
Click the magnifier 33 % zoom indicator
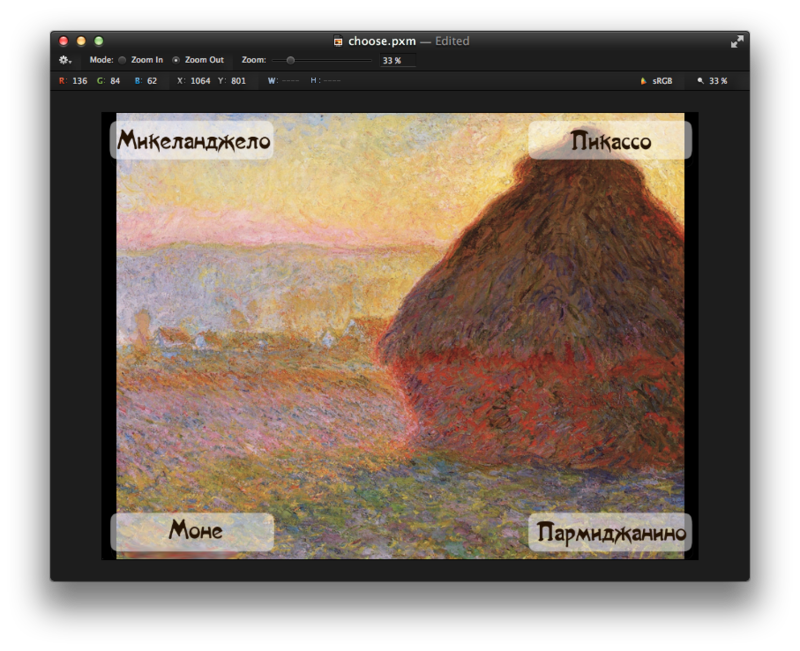click(712, 81)
